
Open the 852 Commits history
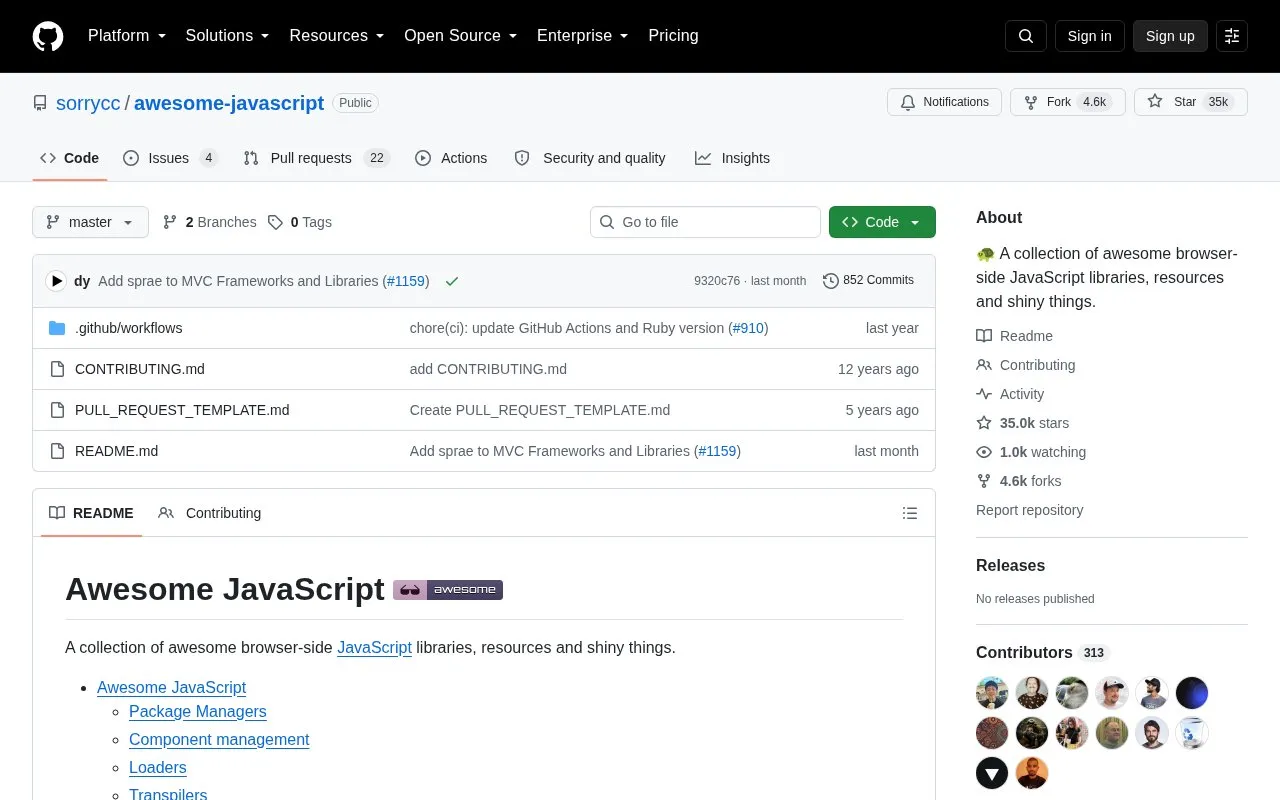(x=868, y=281)
